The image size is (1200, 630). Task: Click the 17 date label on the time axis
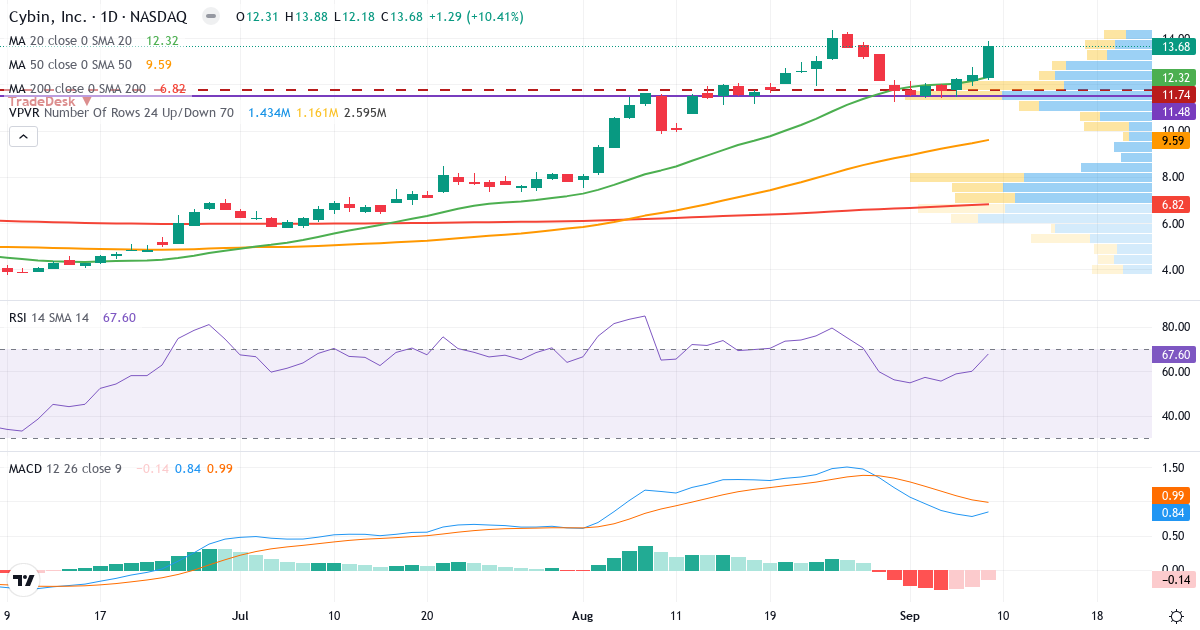pos(100,617)
